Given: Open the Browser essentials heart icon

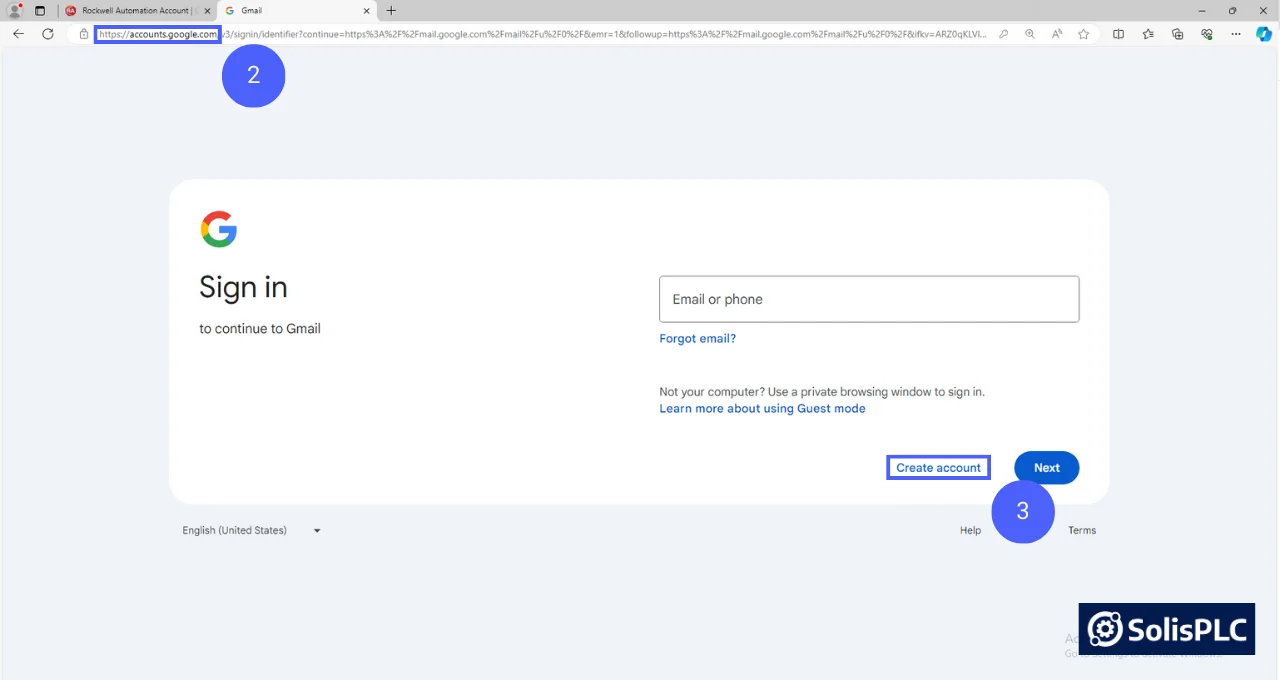Looking at the screenshot, I should (1207, 33).
